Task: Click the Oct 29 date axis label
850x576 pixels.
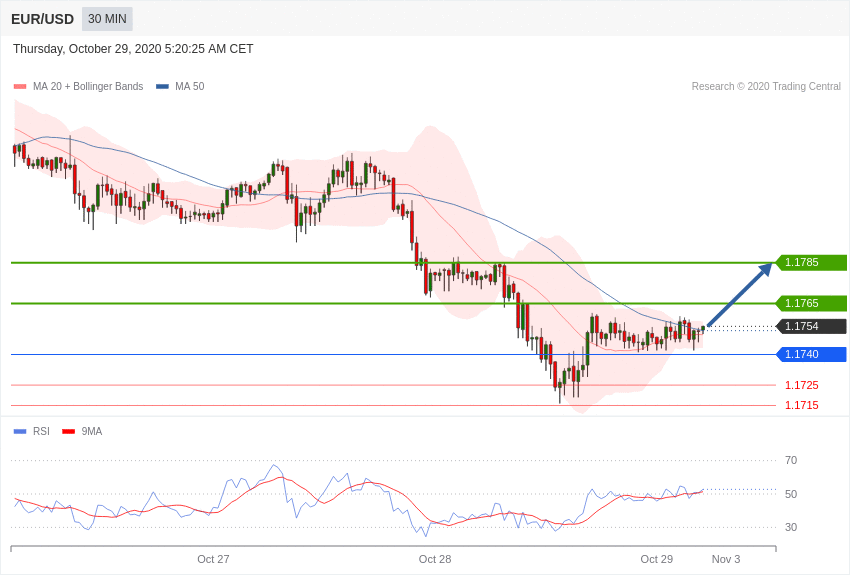Action: point(656,559)
